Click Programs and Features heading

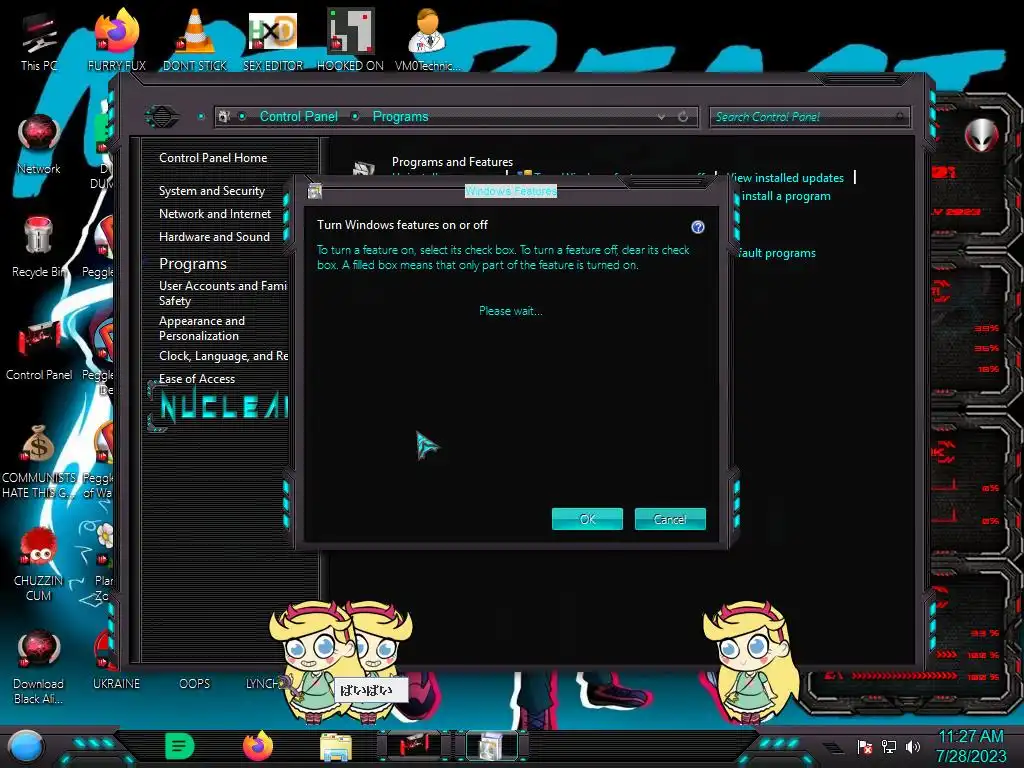452,161
